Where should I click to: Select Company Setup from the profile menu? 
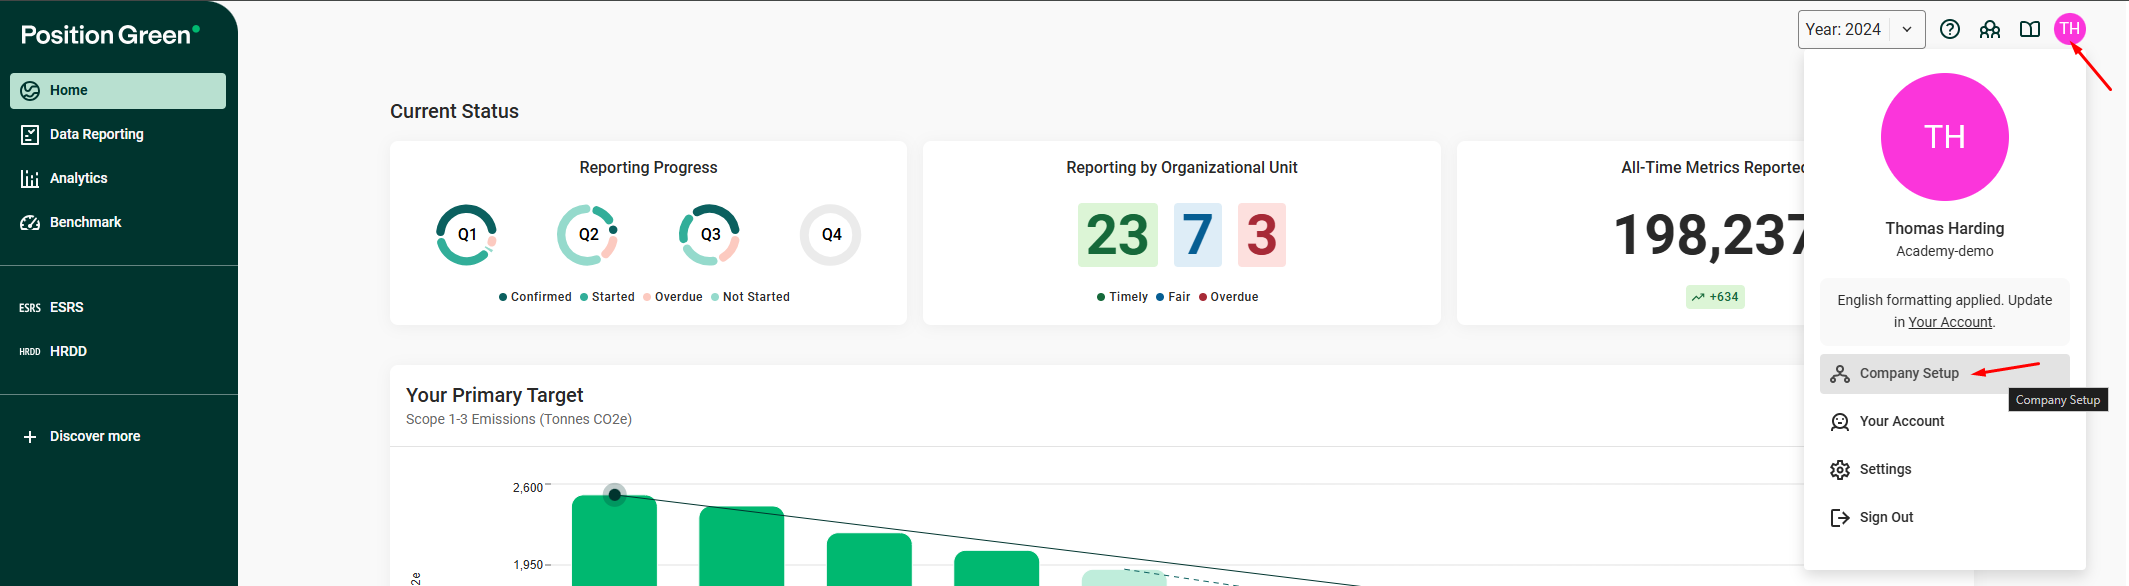(x=1945, y=373)
